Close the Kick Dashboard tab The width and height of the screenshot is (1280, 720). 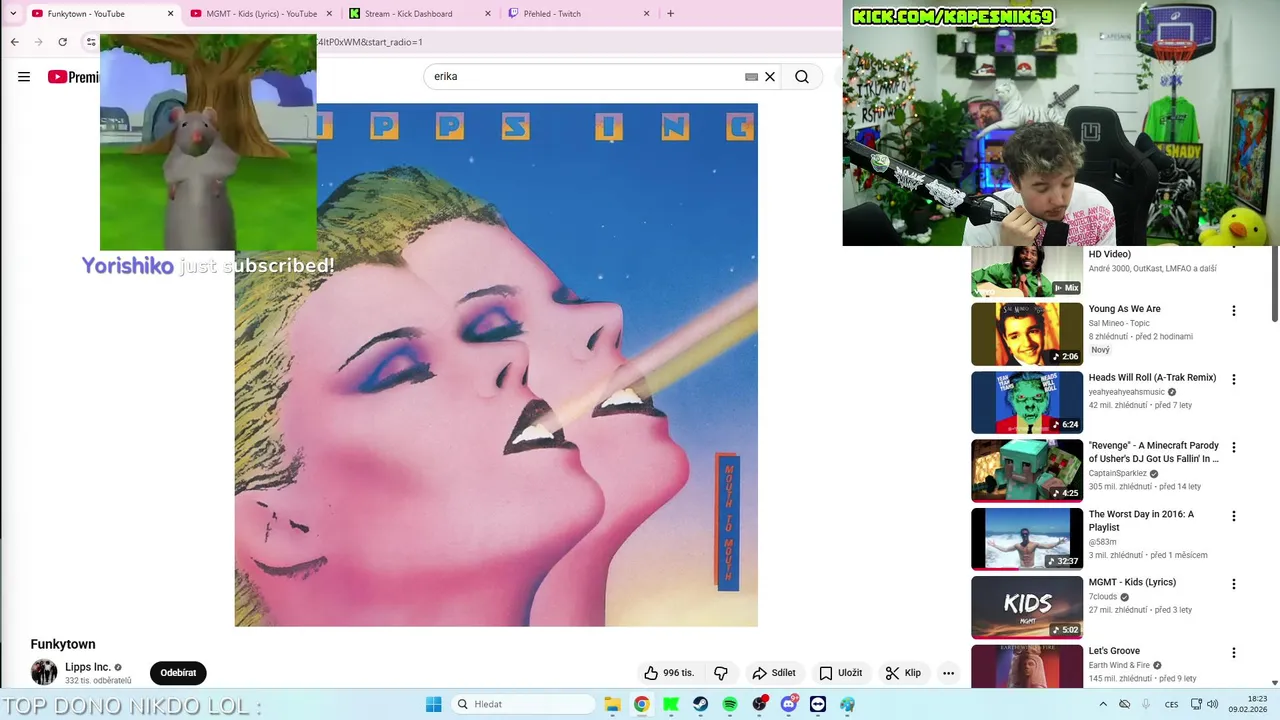(x=488, y=14)
